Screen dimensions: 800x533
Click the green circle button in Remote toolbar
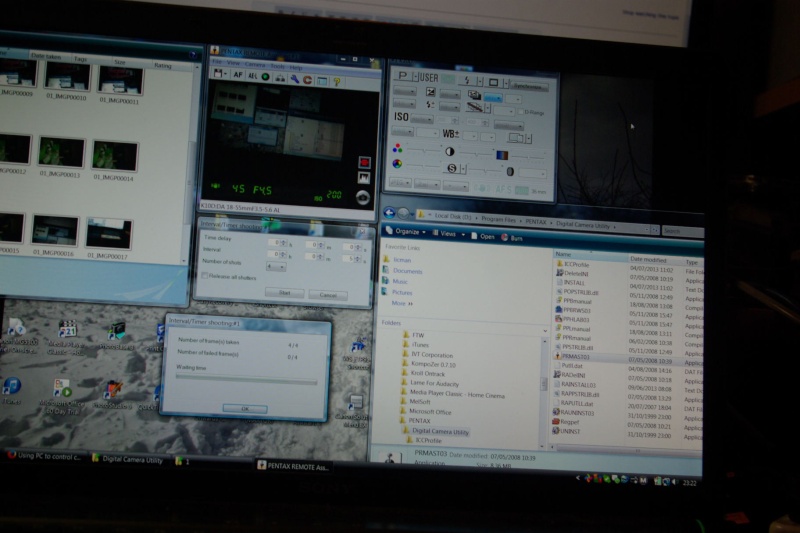click(x=265, y=77)
